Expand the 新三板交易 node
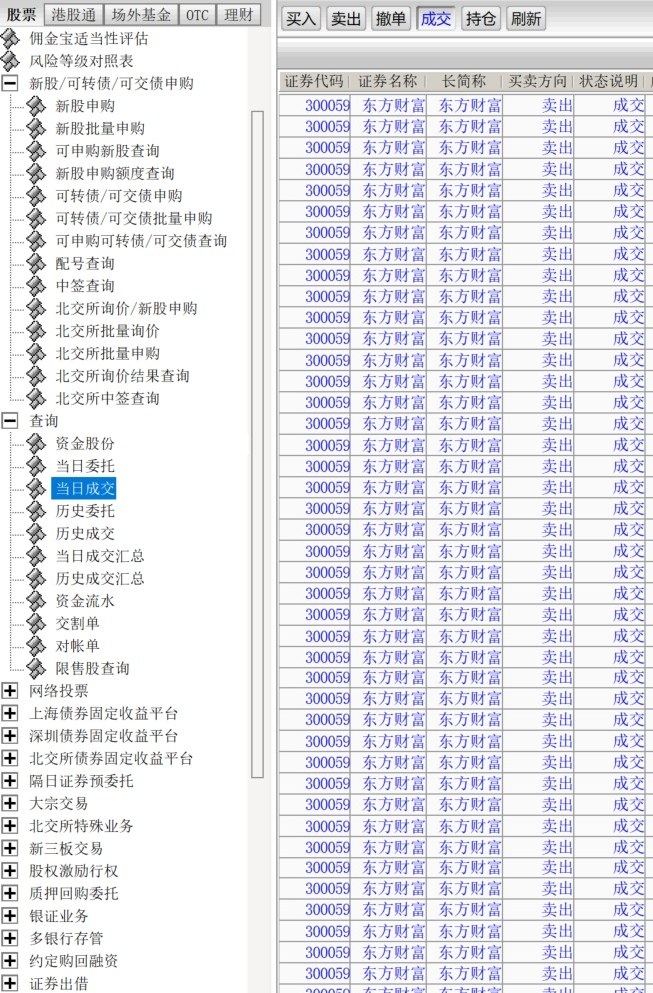 10,849
